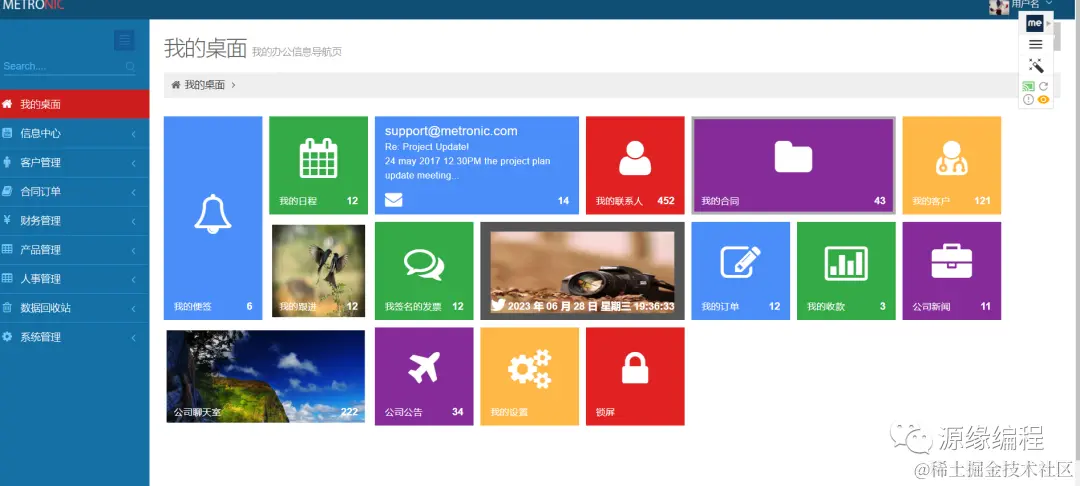Viewport: 1080px width, 486px height.
Task: Open the 公司新闻 briefcase tile
Action: (x=951, y=271)
